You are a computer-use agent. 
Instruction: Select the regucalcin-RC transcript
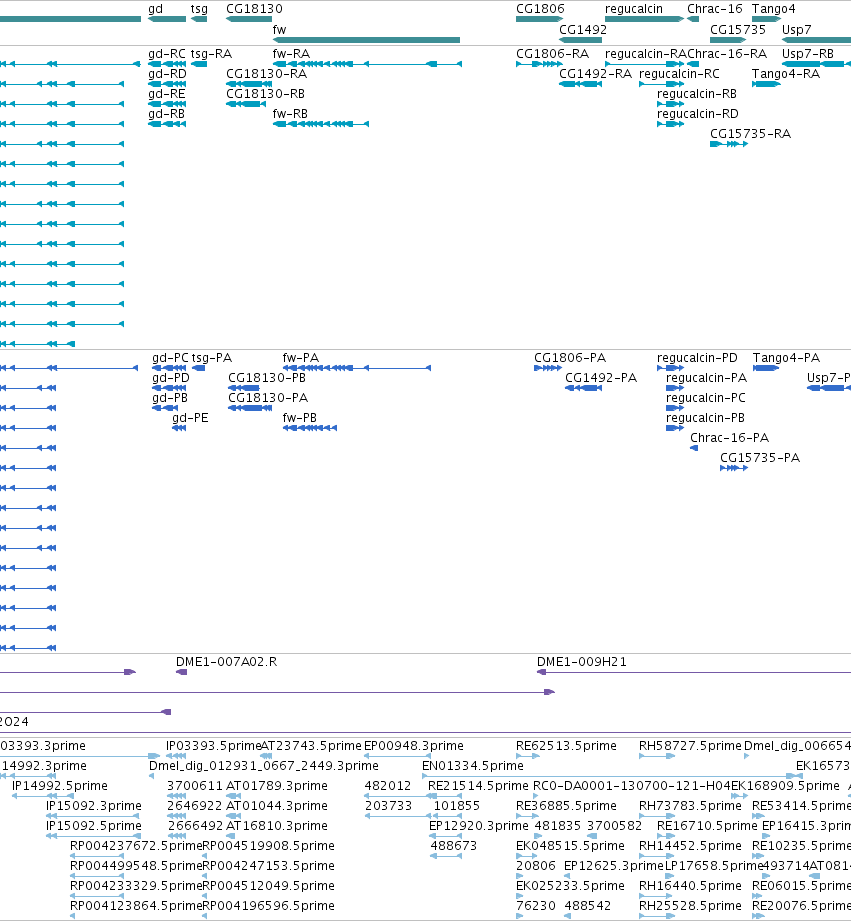(x=661, y=84)
